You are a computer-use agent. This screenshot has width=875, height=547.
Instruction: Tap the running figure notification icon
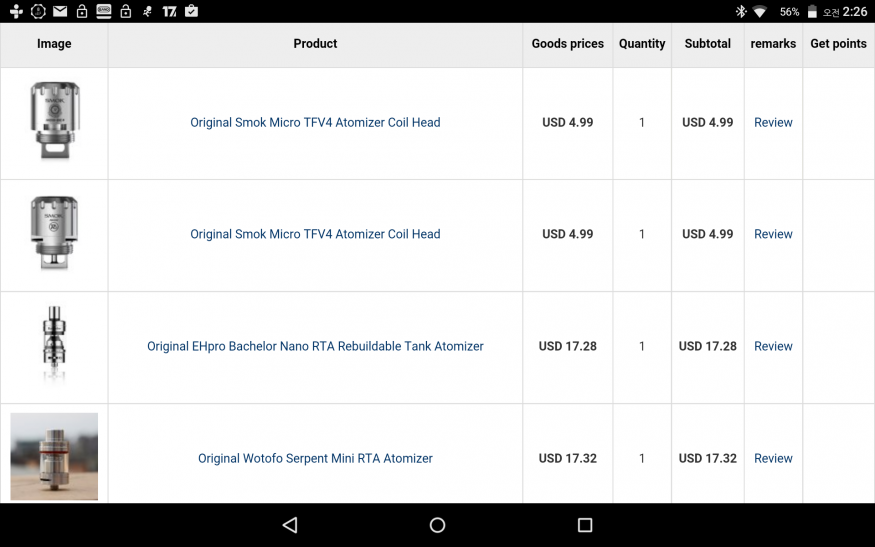pyautogui.click(x=147, y=12)
